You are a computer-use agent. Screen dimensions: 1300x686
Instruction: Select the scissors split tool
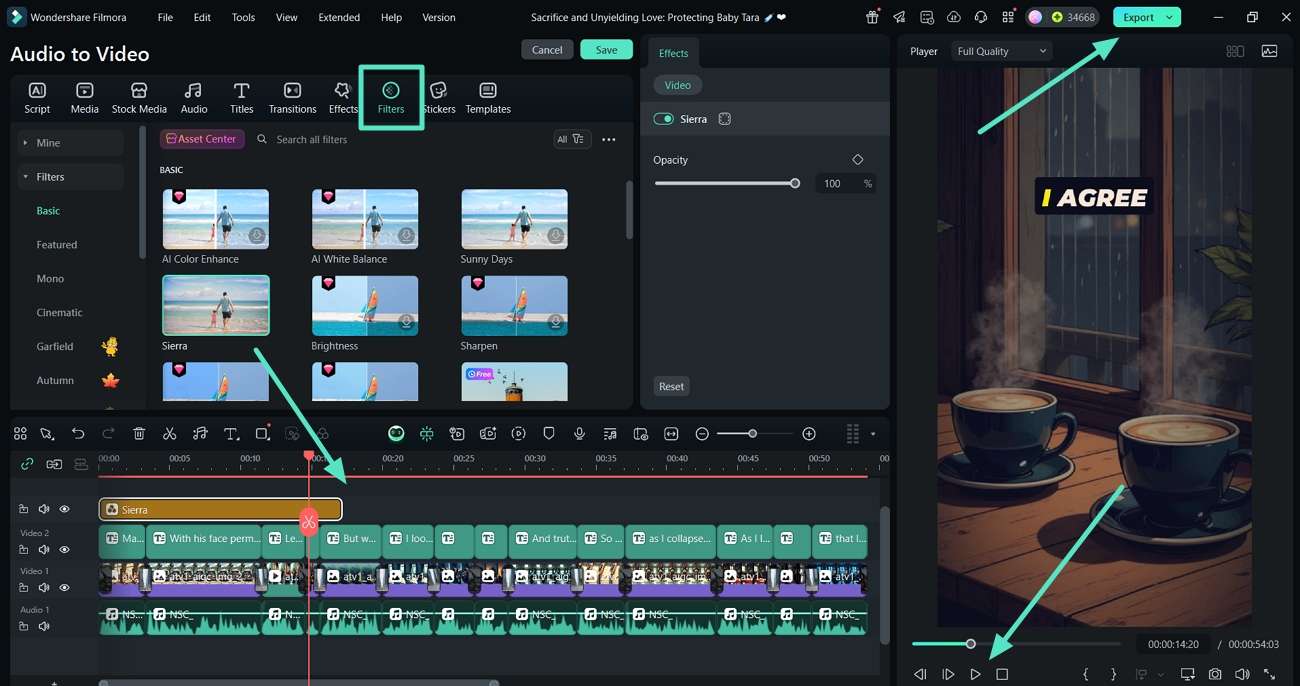[169, 434]
